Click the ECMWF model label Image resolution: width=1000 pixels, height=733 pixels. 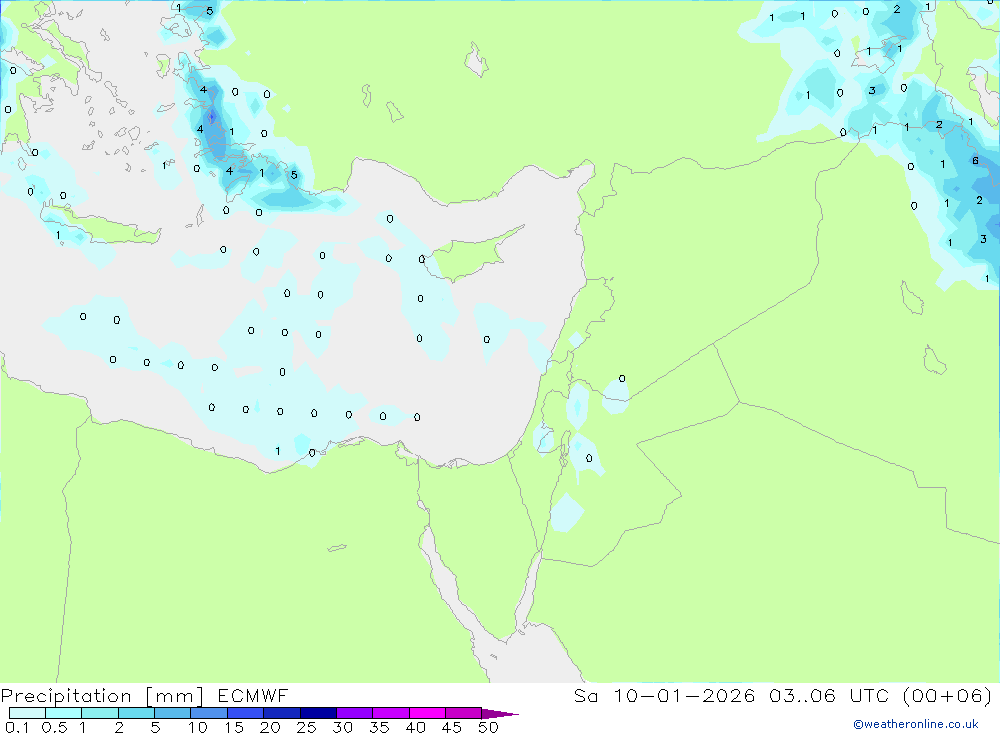point(253,695)
